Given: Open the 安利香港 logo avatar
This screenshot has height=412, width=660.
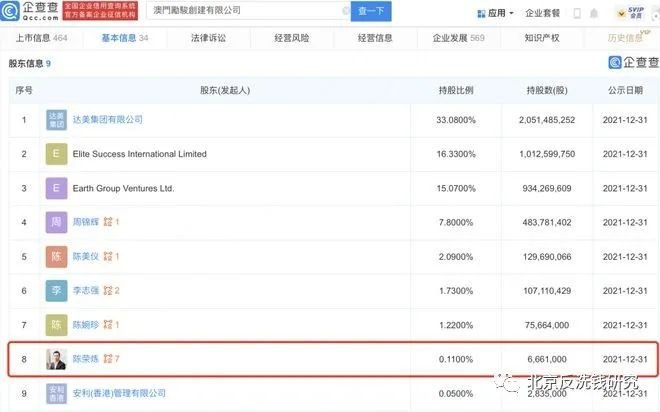Looking at the screenshot, I should pyautogui.click(x=56, y=393).
